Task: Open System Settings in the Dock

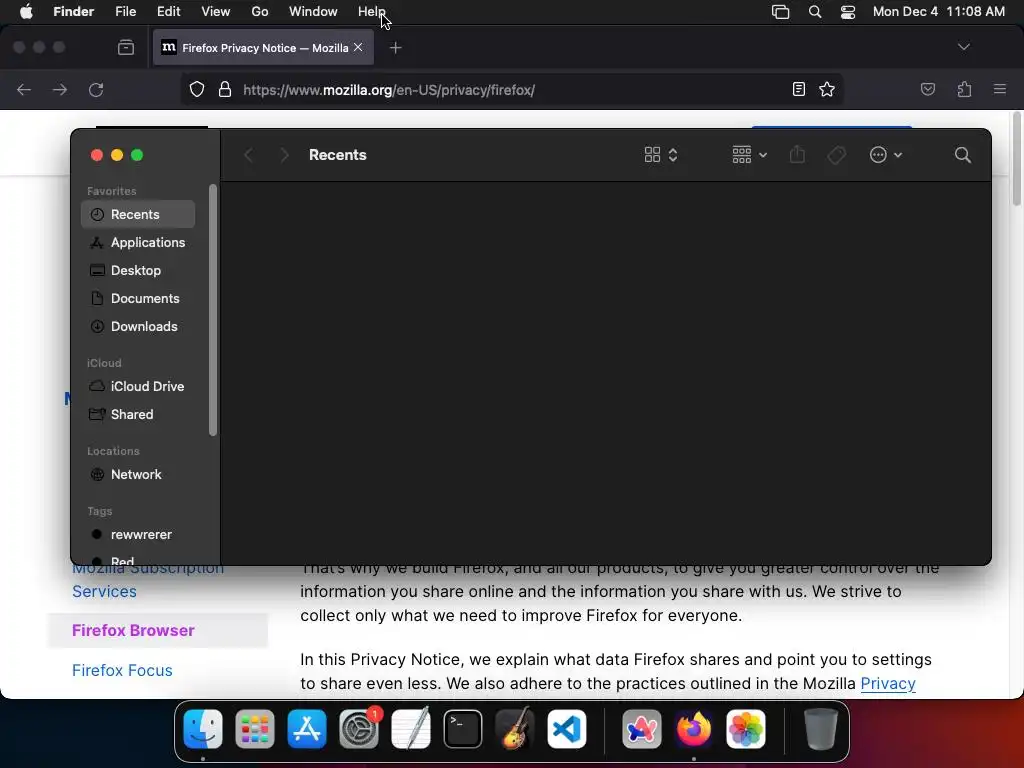Action: pyautogui.click(x=359, y=729)
